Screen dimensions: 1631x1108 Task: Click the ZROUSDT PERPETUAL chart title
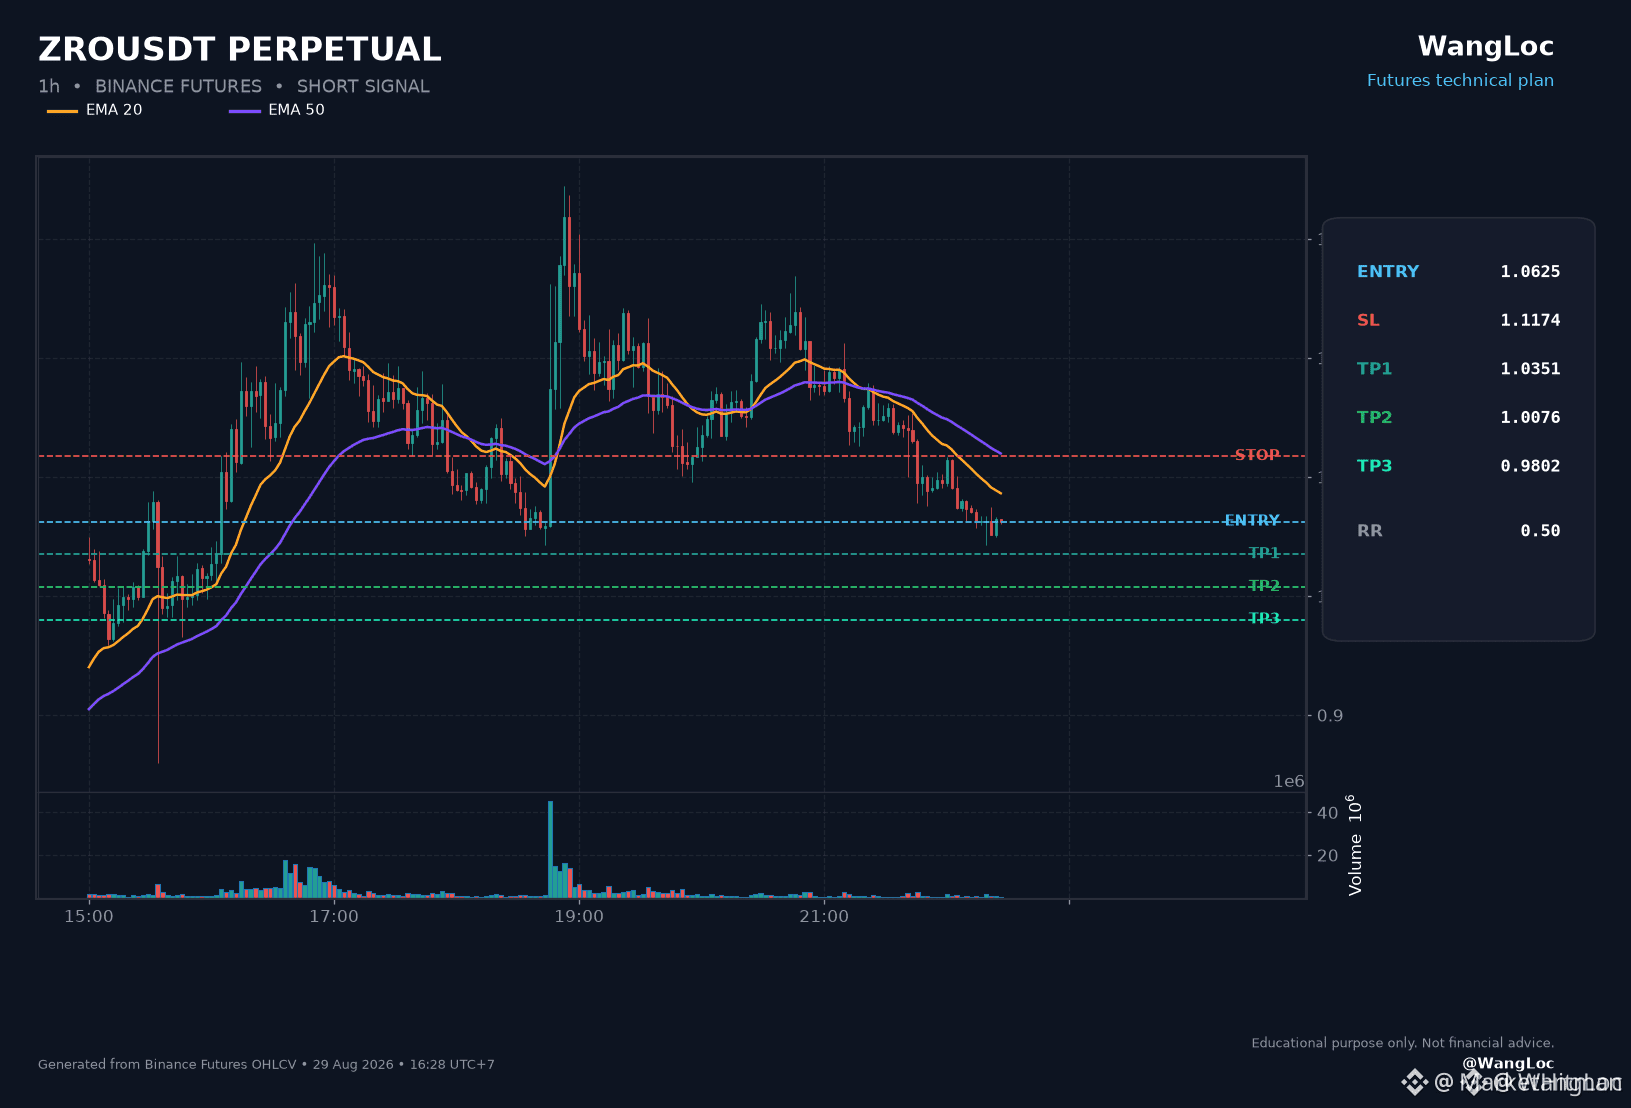click(x=240, y=49)
